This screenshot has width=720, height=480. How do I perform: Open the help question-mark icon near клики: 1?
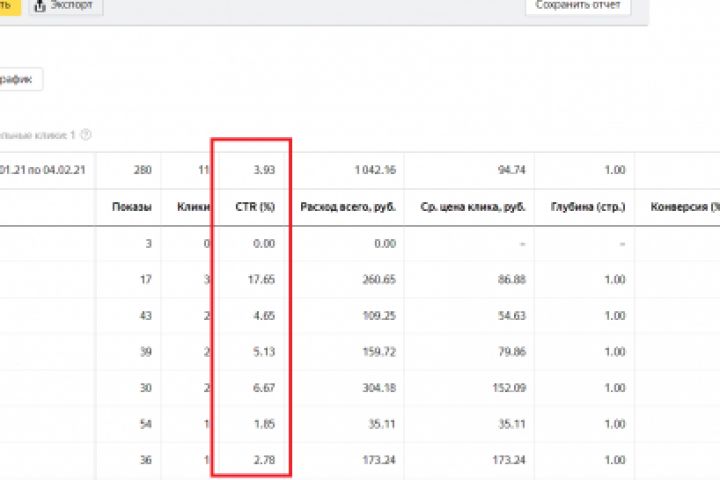pos(86,135)
